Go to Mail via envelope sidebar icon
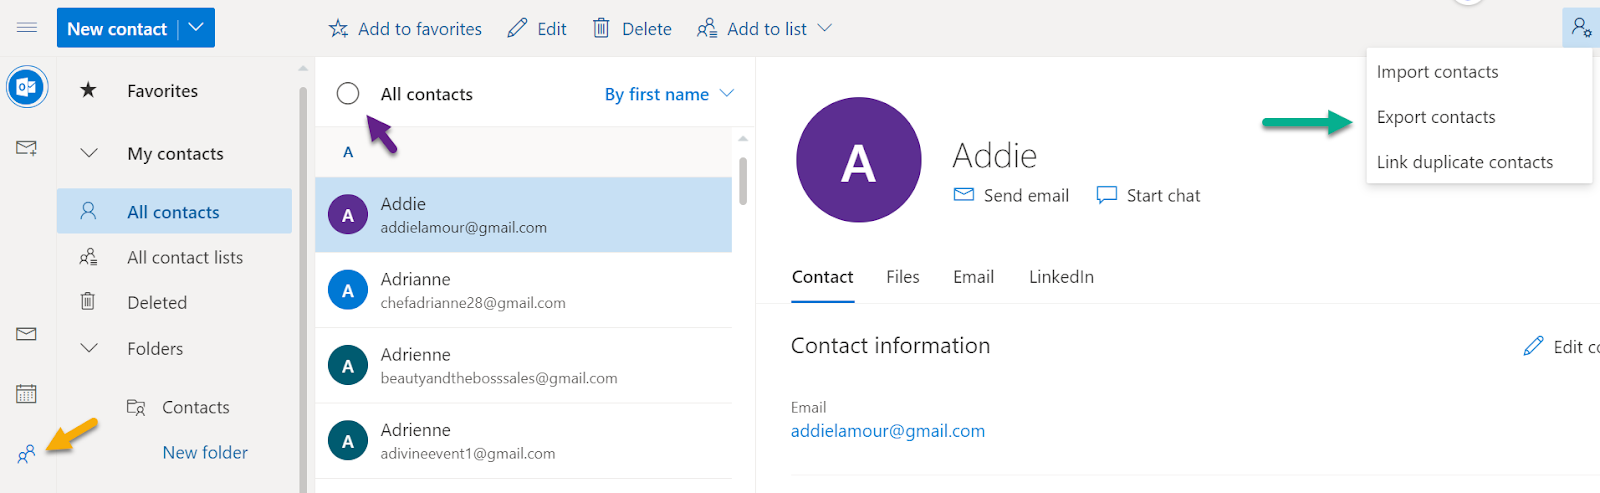1600x493 pixels. [x=27, y=334]
